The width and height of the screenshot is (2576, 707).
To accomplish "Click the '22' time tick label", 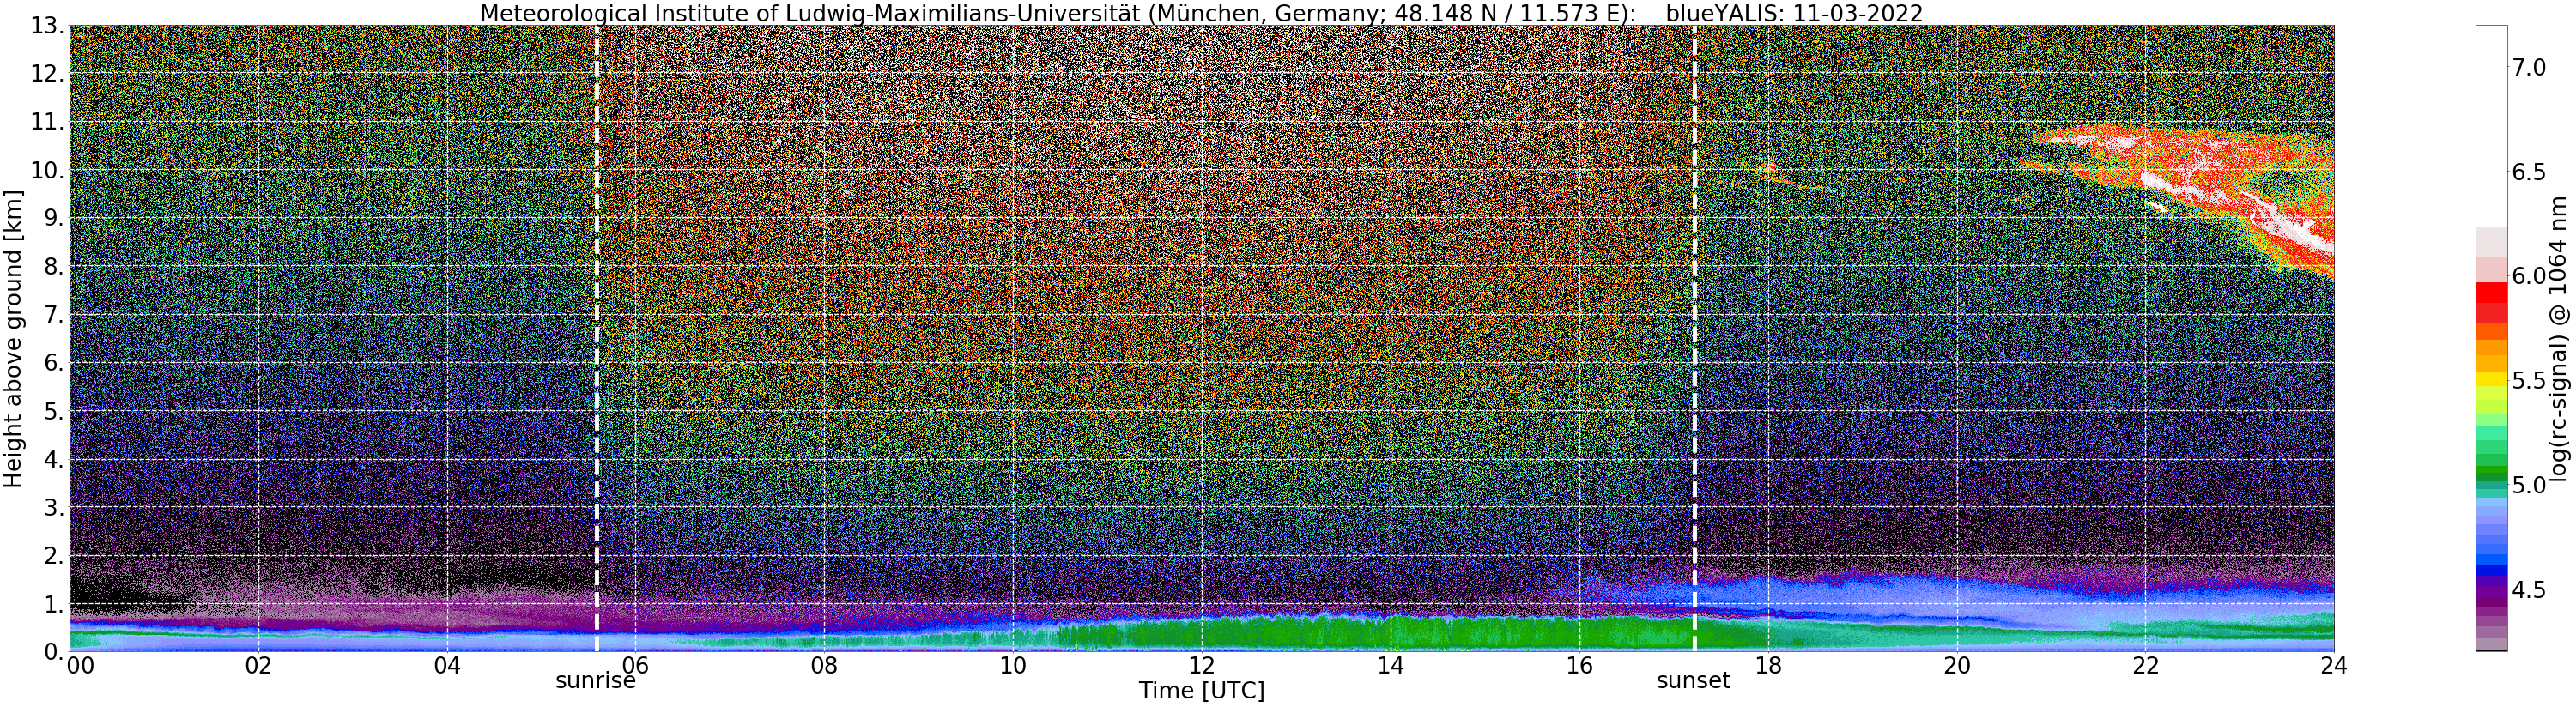I will click(x=2145, y=665).
